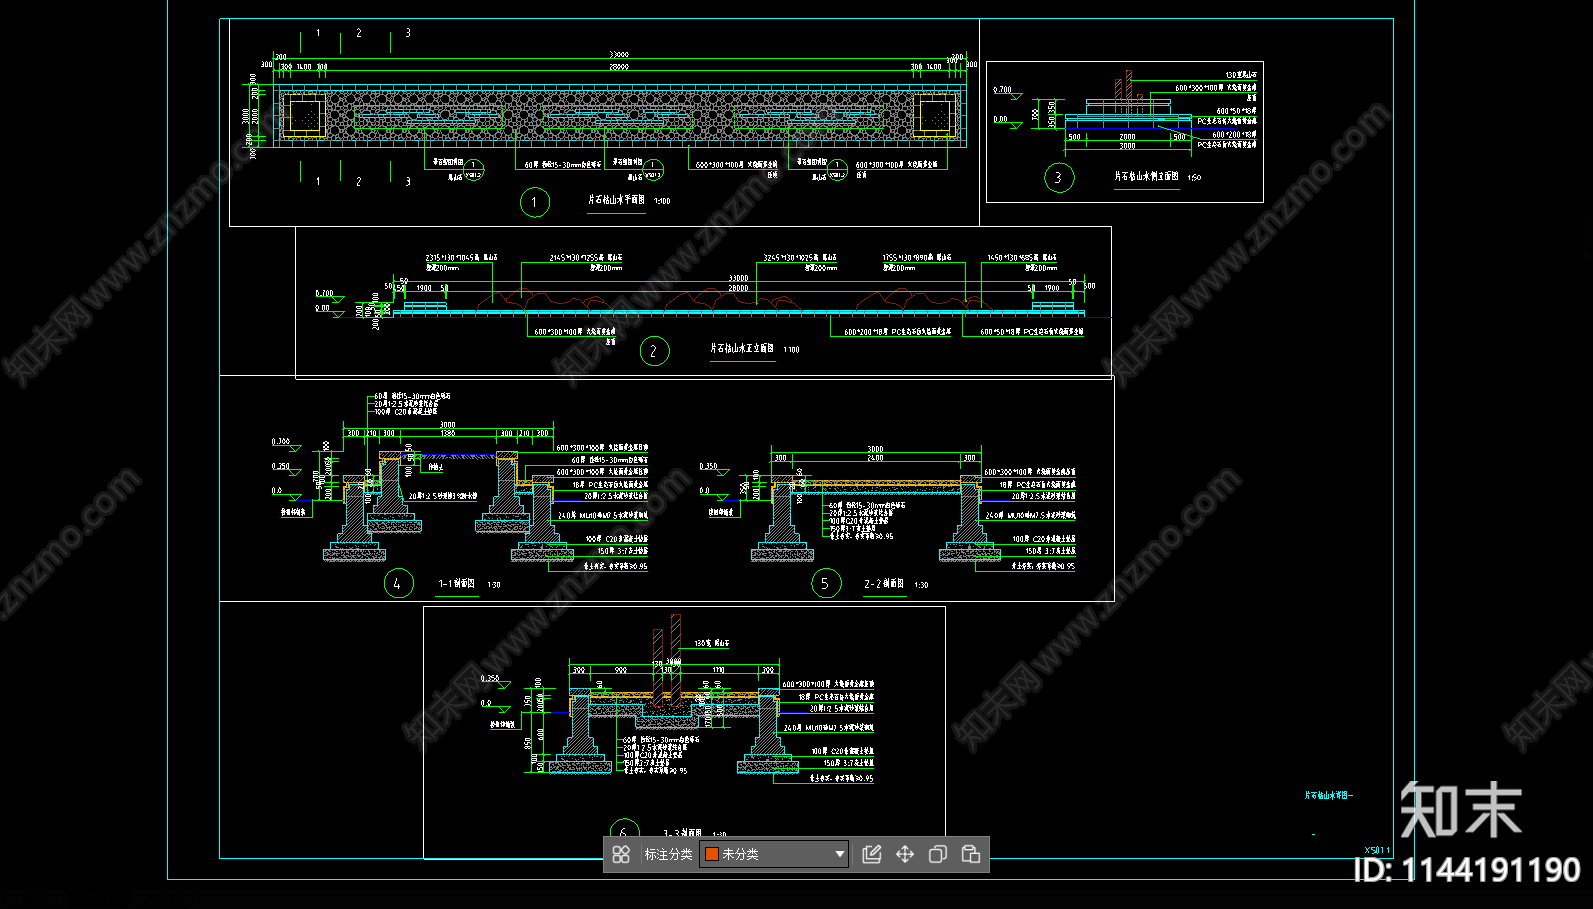
Task: Click the paste clipboard icon
Action: [971, 854]
